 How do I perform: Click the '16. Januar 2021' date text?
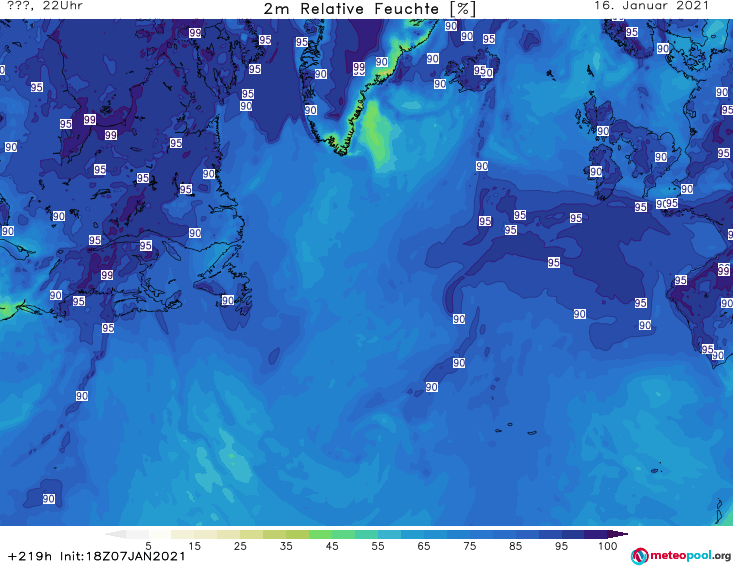(x=651, y=6)
